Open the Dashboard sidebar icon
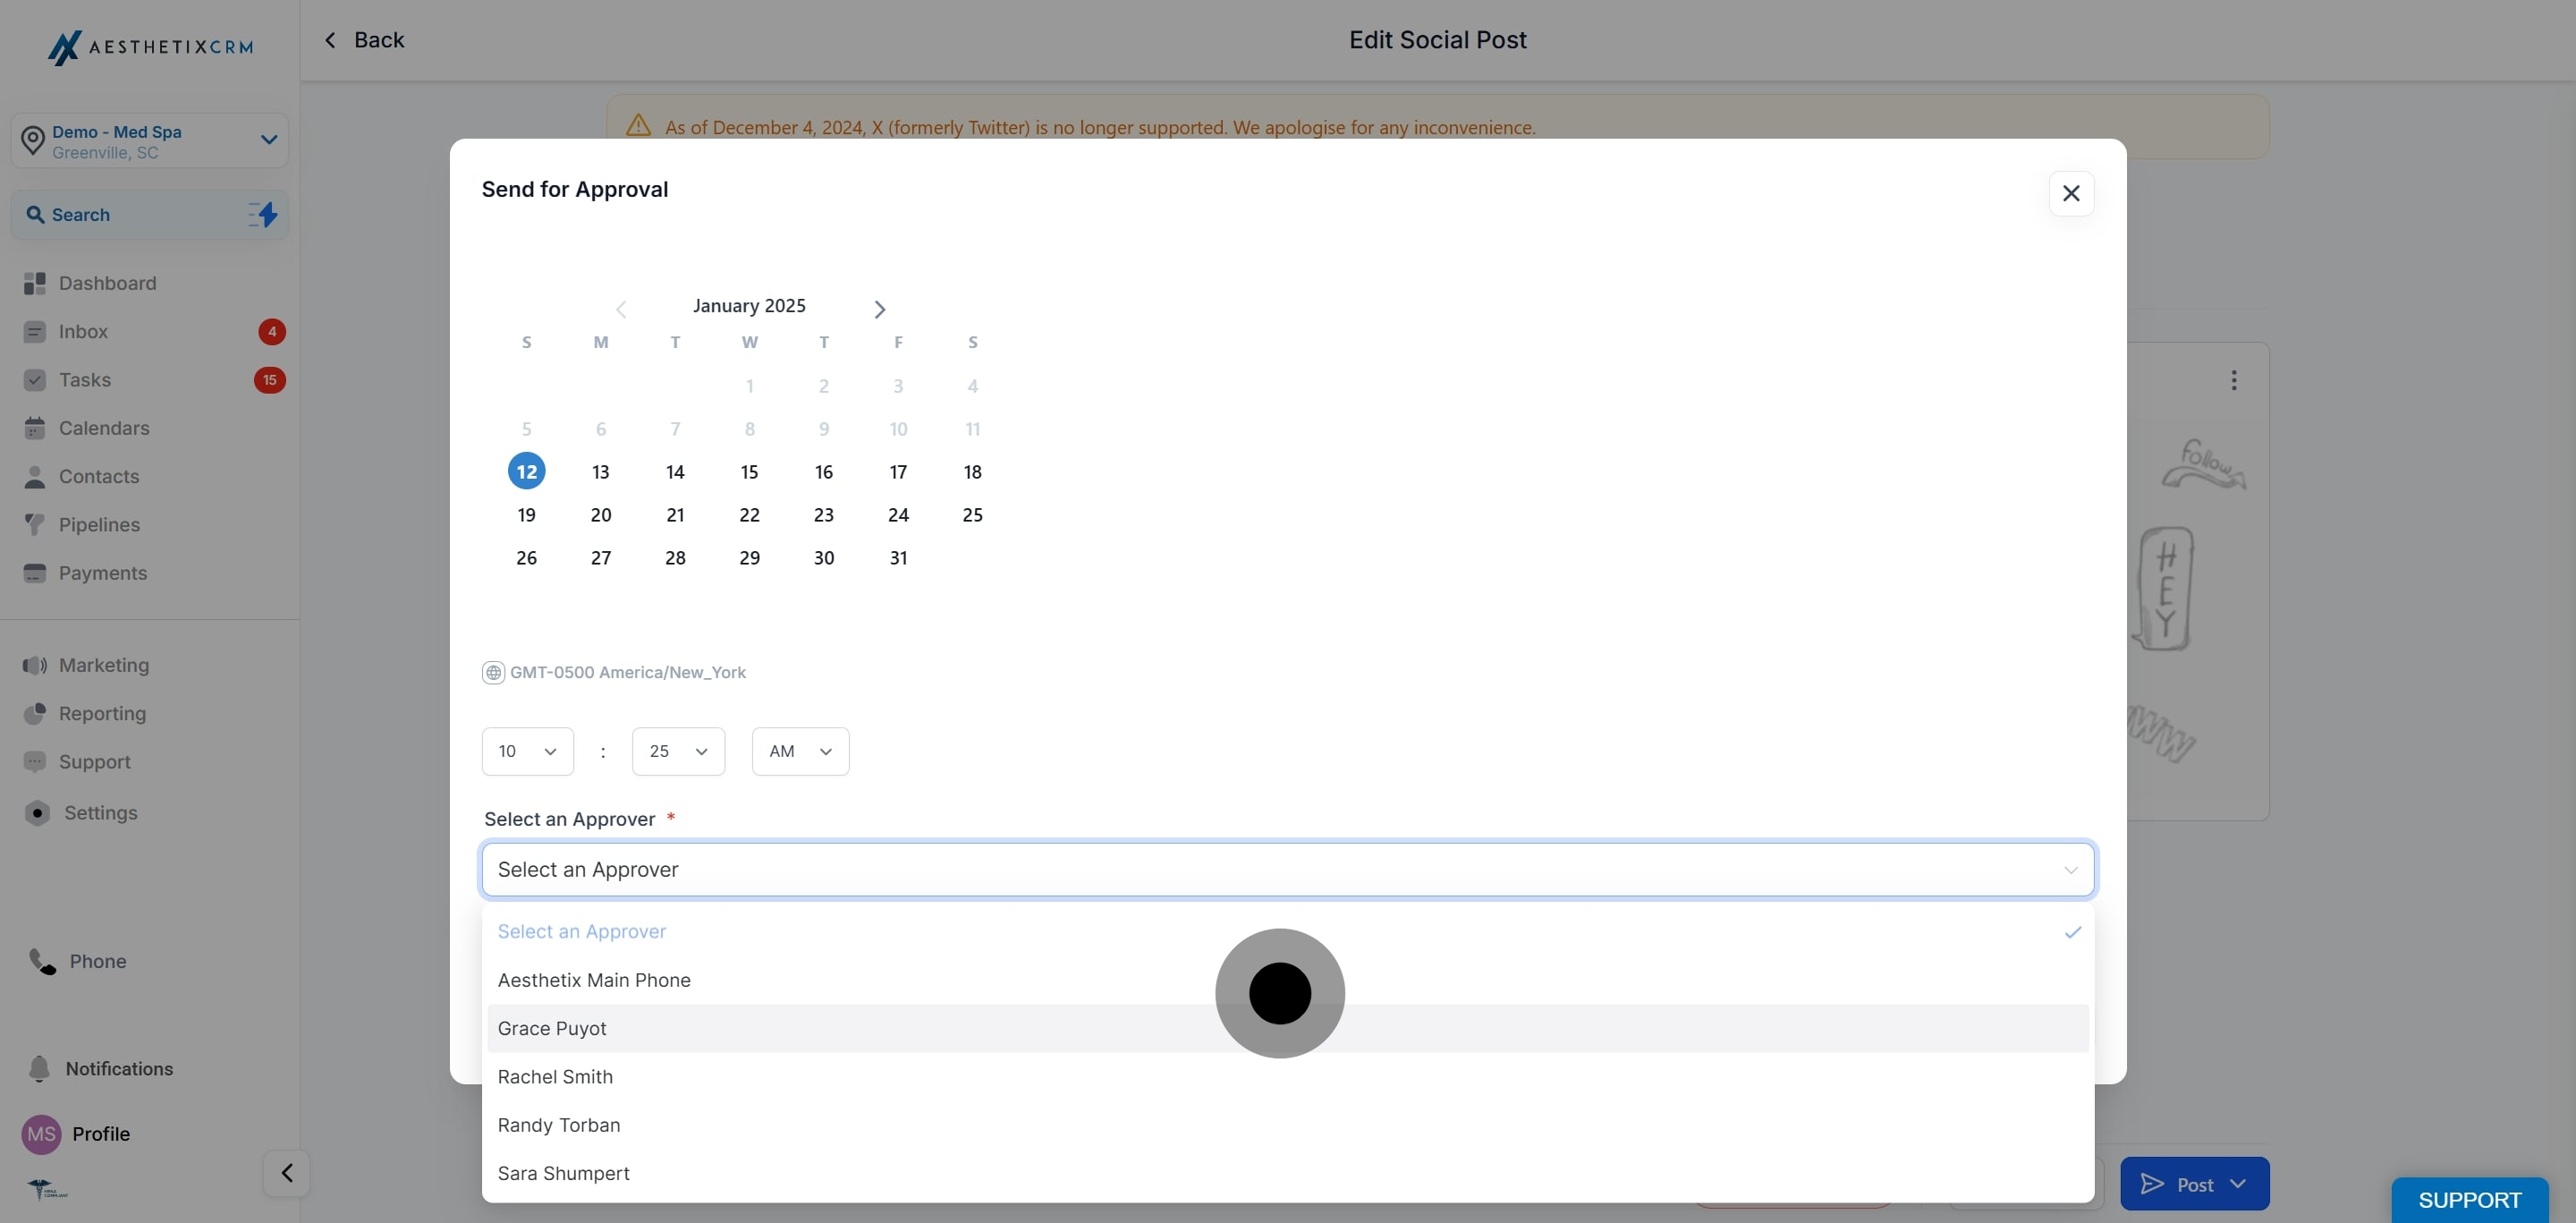Screen dimensions: 2576x1223 35,283
